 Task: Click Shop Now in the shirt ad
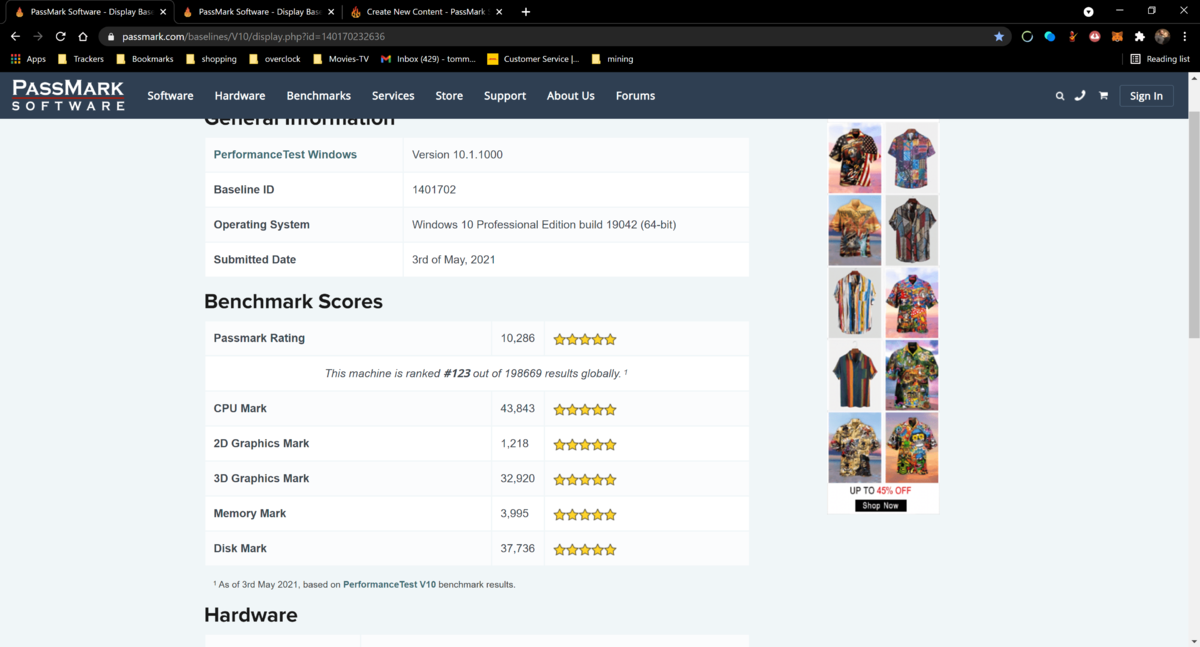tap(881, 506)
